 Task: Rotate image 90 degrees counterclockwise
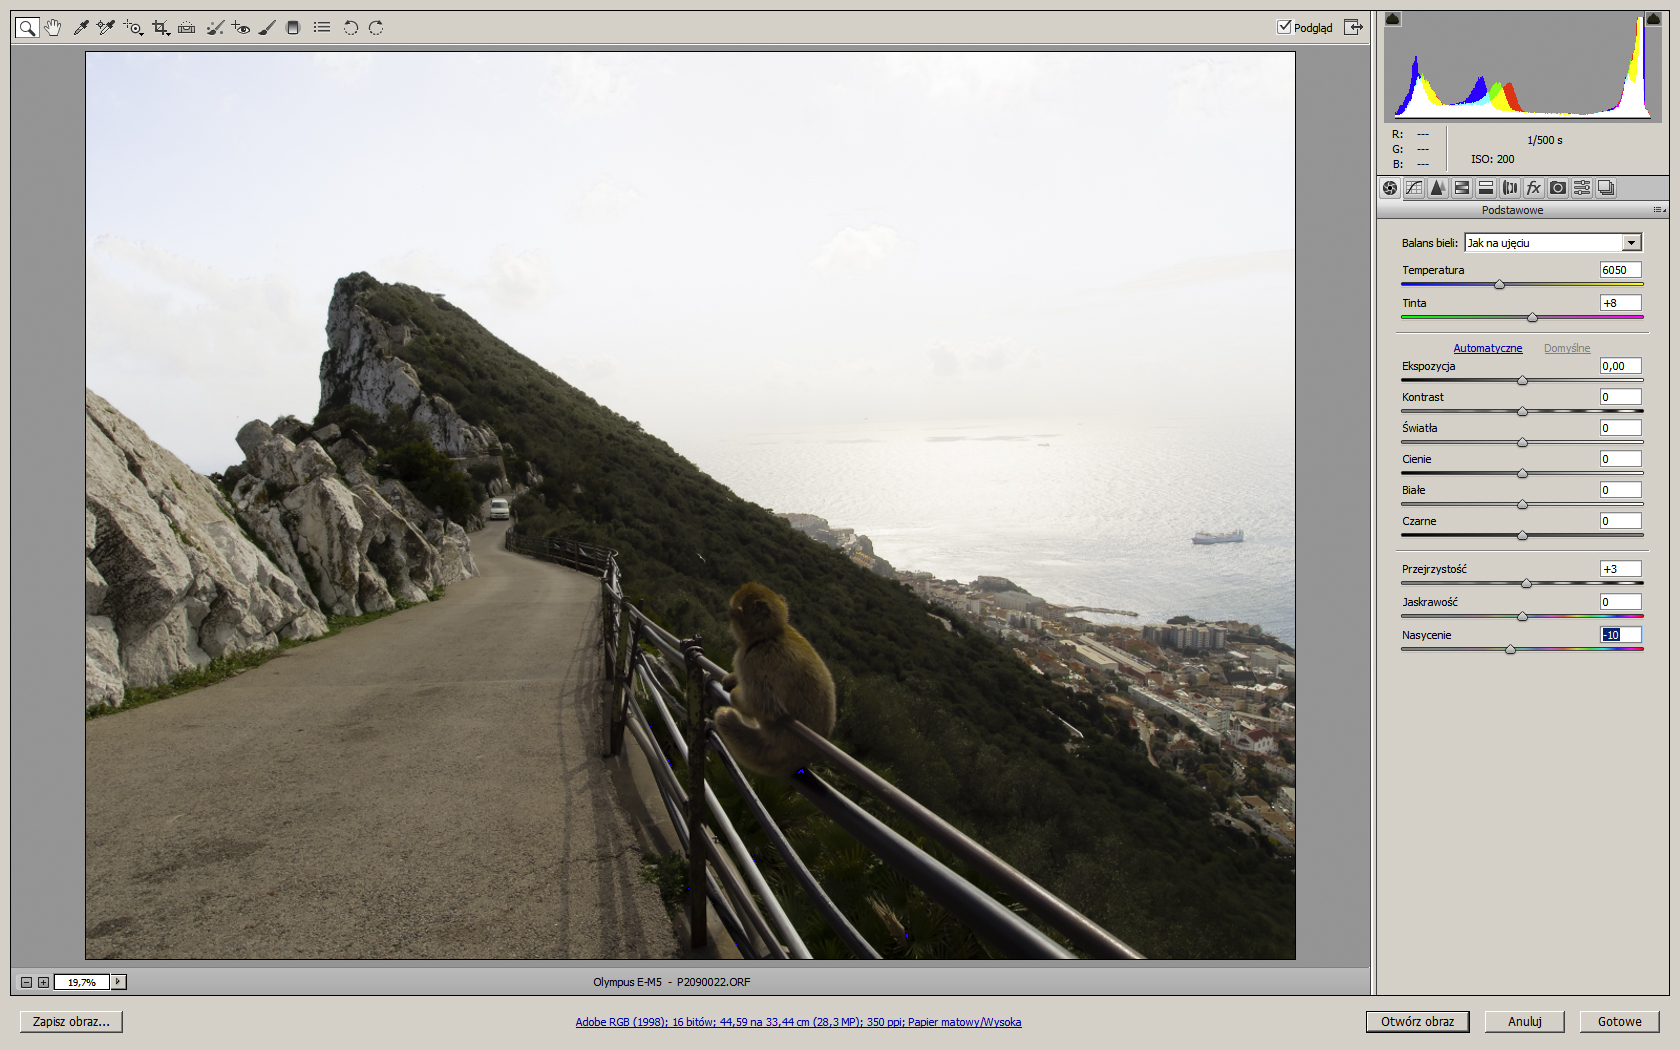tap(350, 28)
